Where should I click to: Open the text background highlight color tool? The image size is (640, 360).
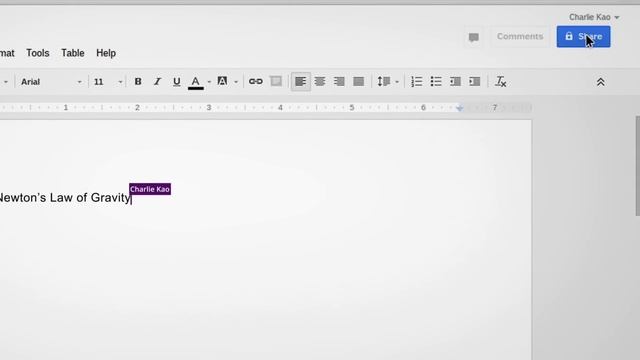(x=222, y=82)
